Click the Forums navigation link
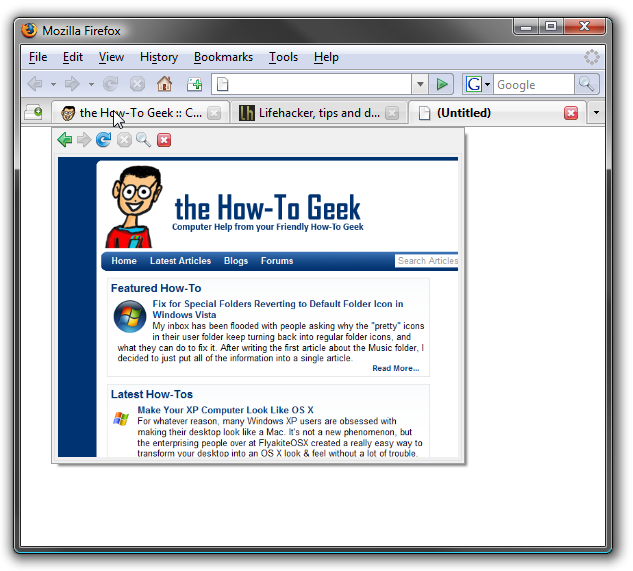 tap(277, 261)
